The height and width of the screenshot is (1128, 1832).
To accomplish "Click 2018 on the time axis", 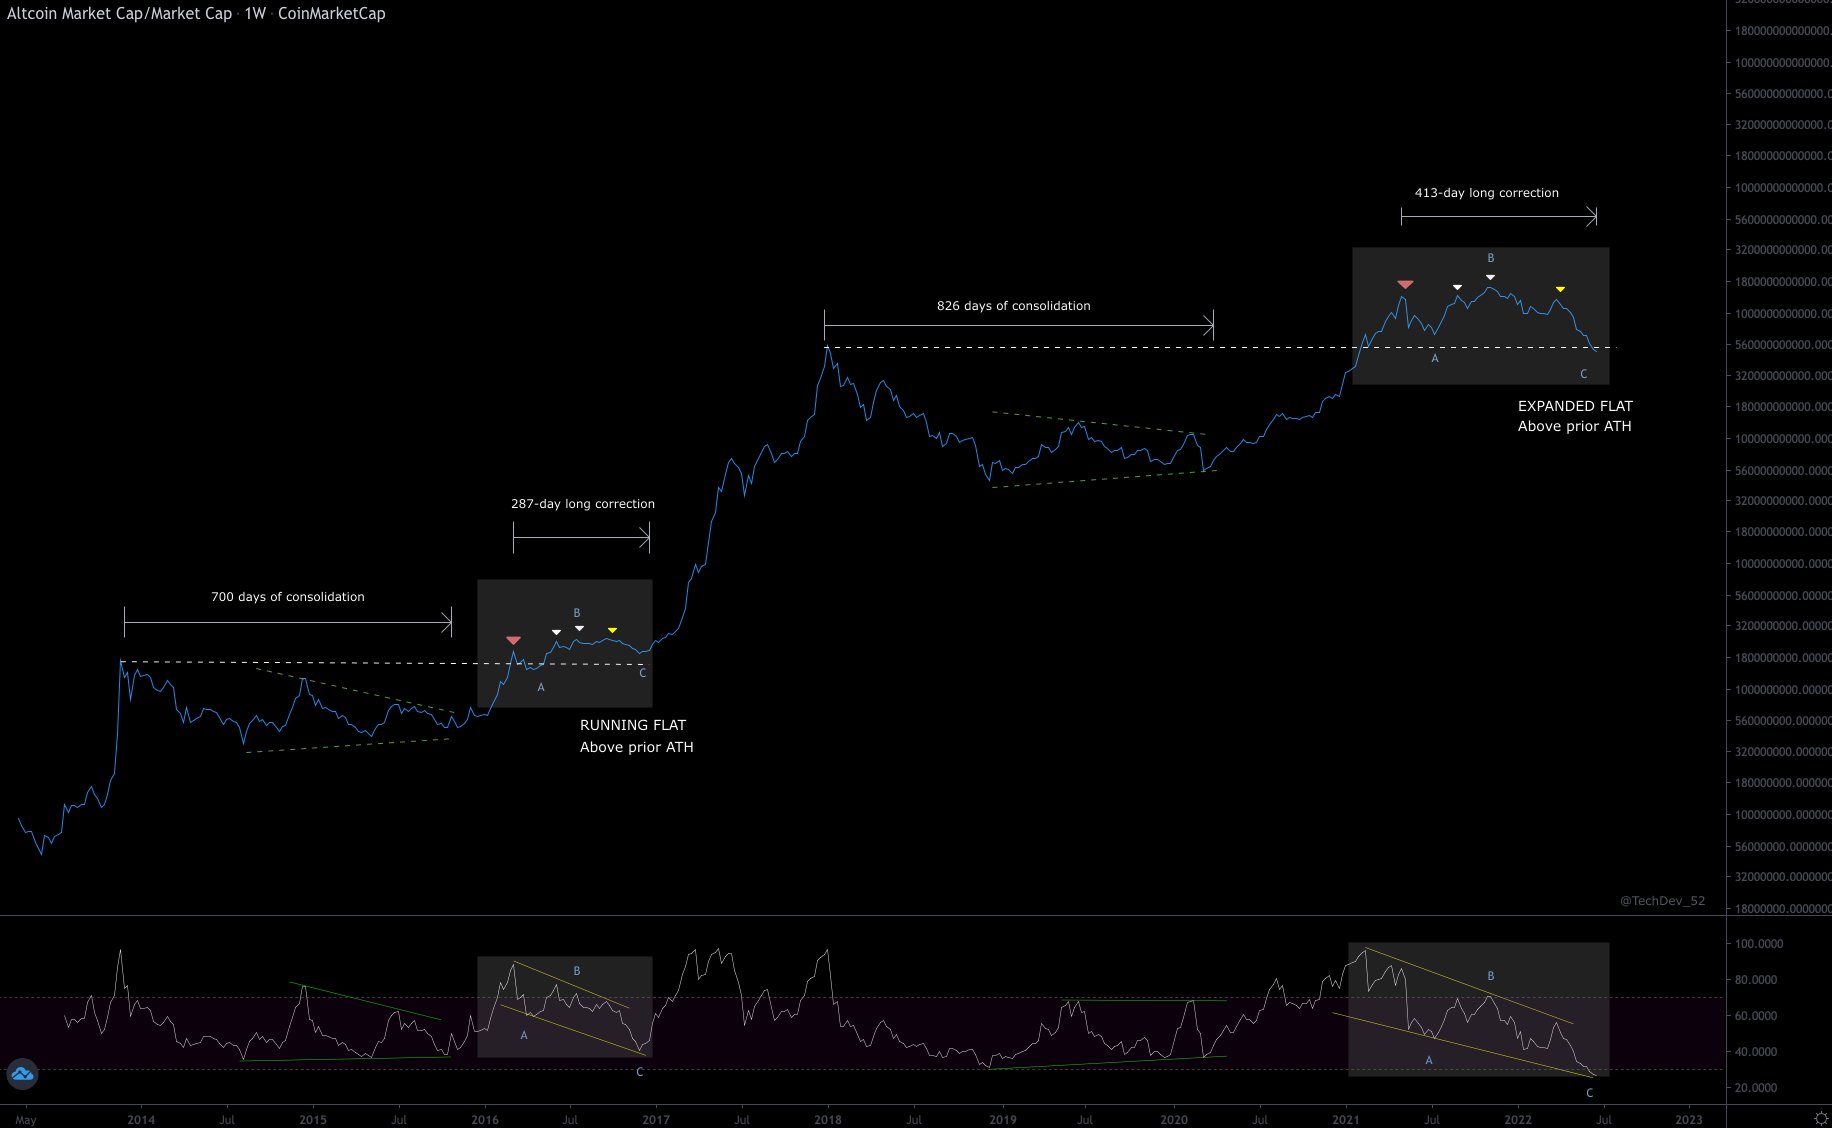I will (828, 1119).
